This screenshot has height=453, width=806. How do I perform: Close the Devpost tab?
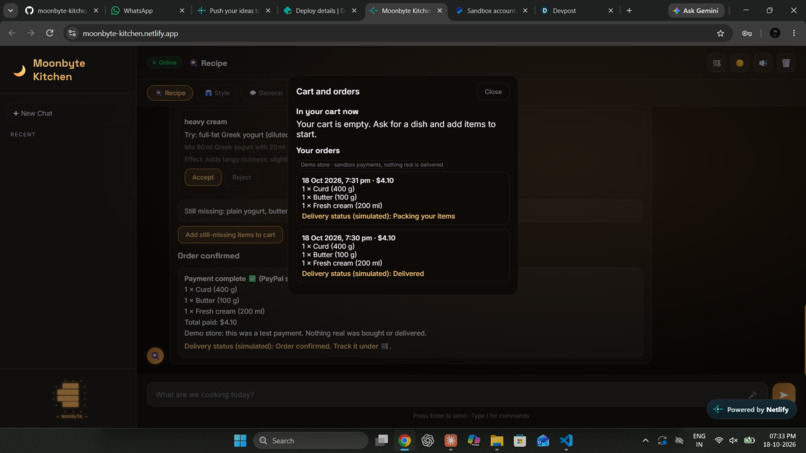pos(611,10)
